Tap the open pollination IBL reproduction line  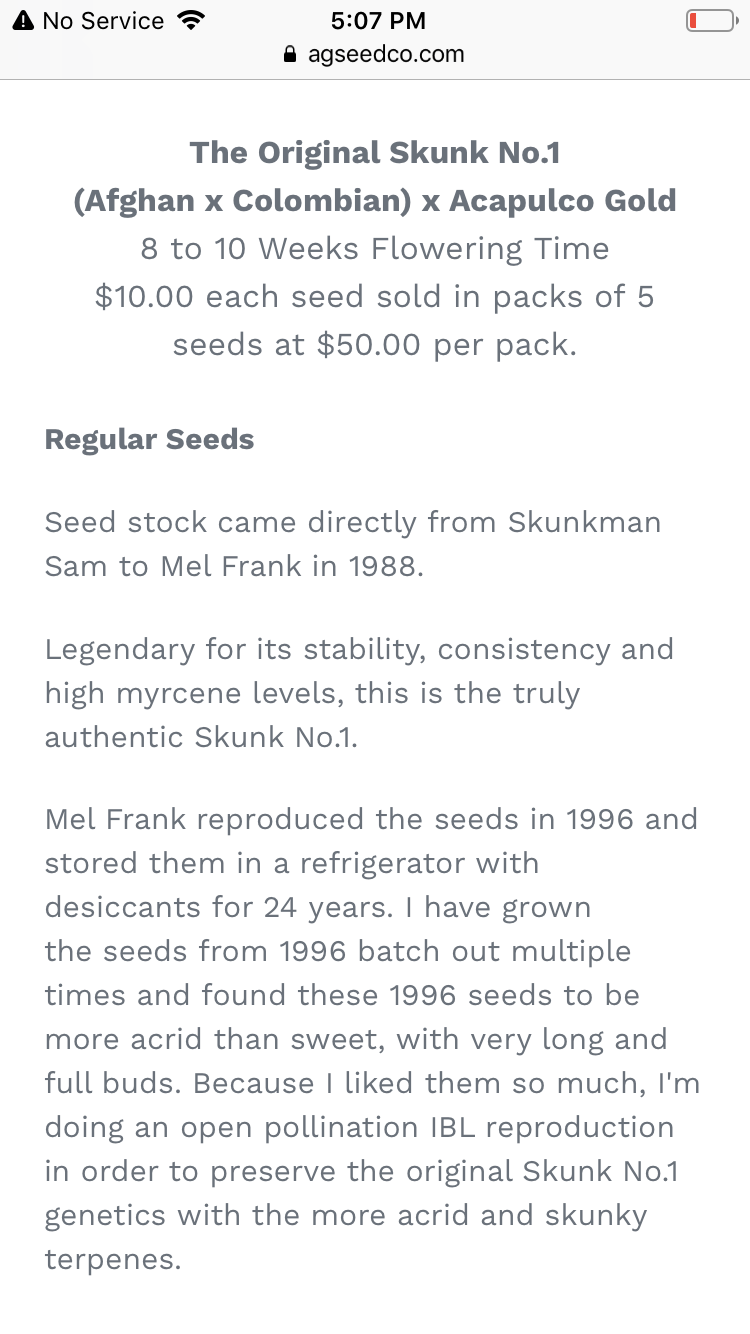tap(359, 1127)
